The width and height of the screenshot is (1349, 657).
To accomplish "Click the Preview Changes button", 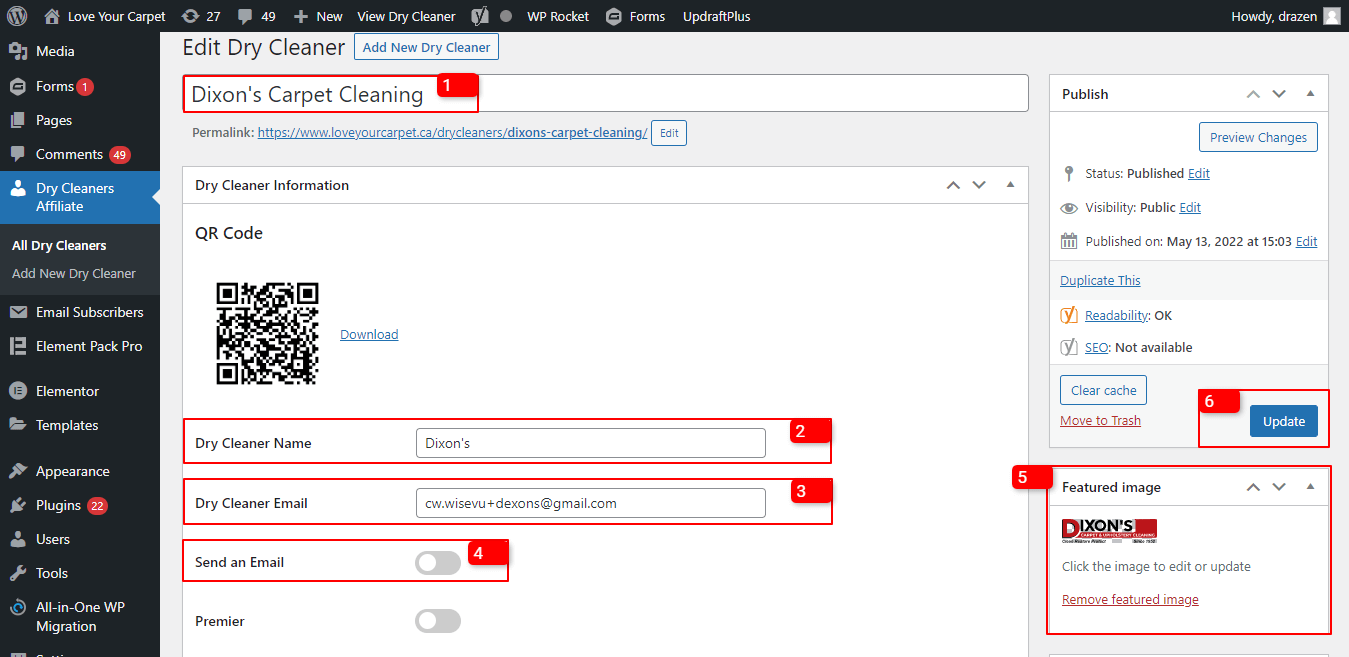I will point(1258,137).
